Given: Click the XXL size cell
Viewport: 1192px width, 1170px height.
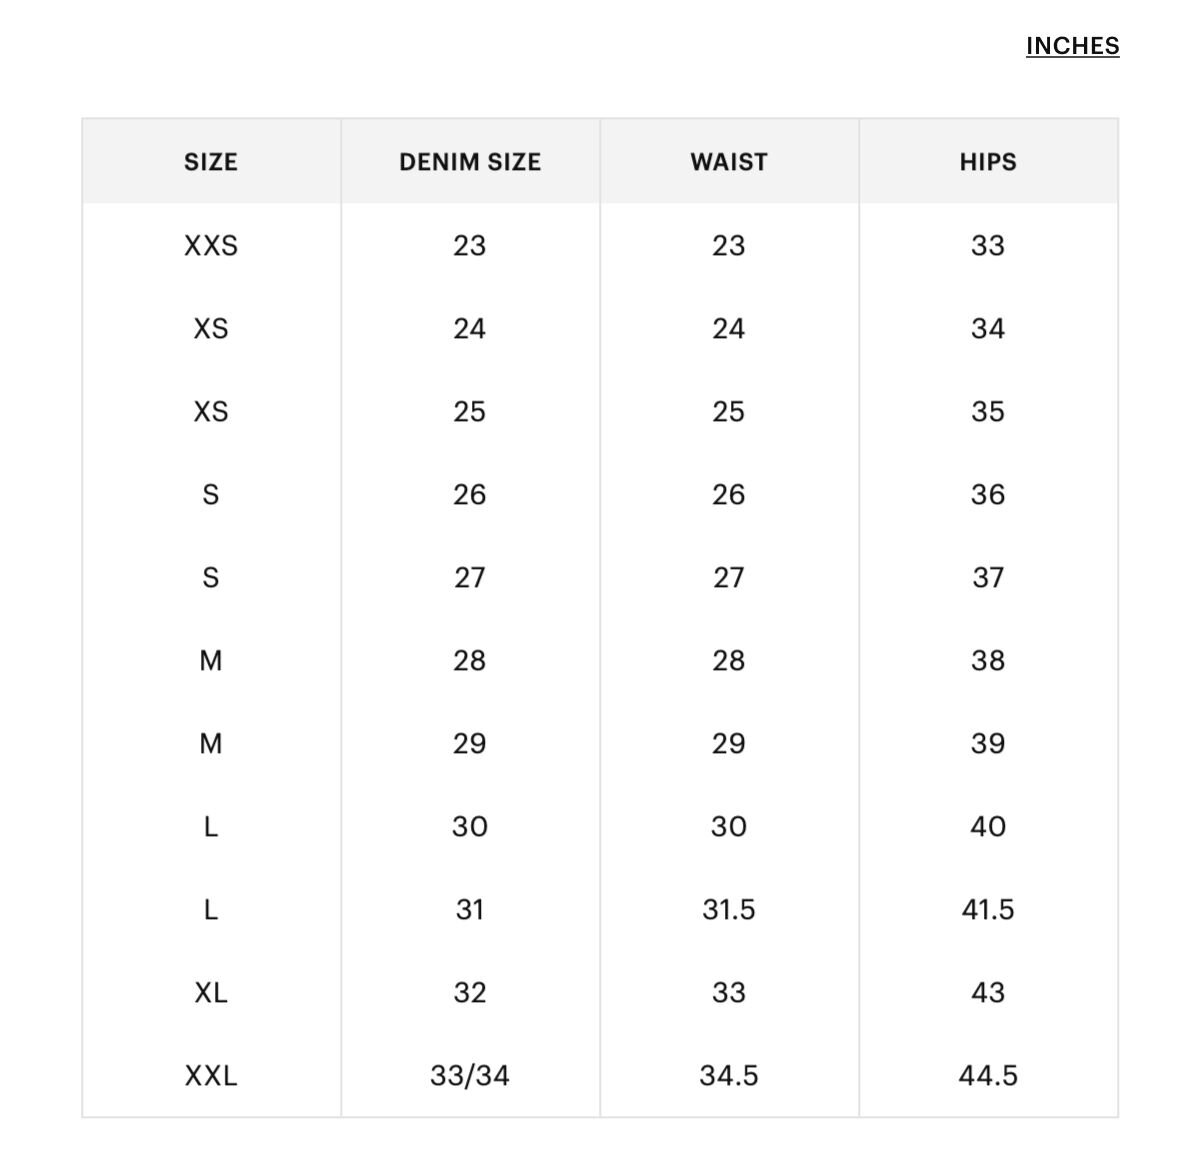Looking at the screenshot, I should click(x=211, y=1075).
